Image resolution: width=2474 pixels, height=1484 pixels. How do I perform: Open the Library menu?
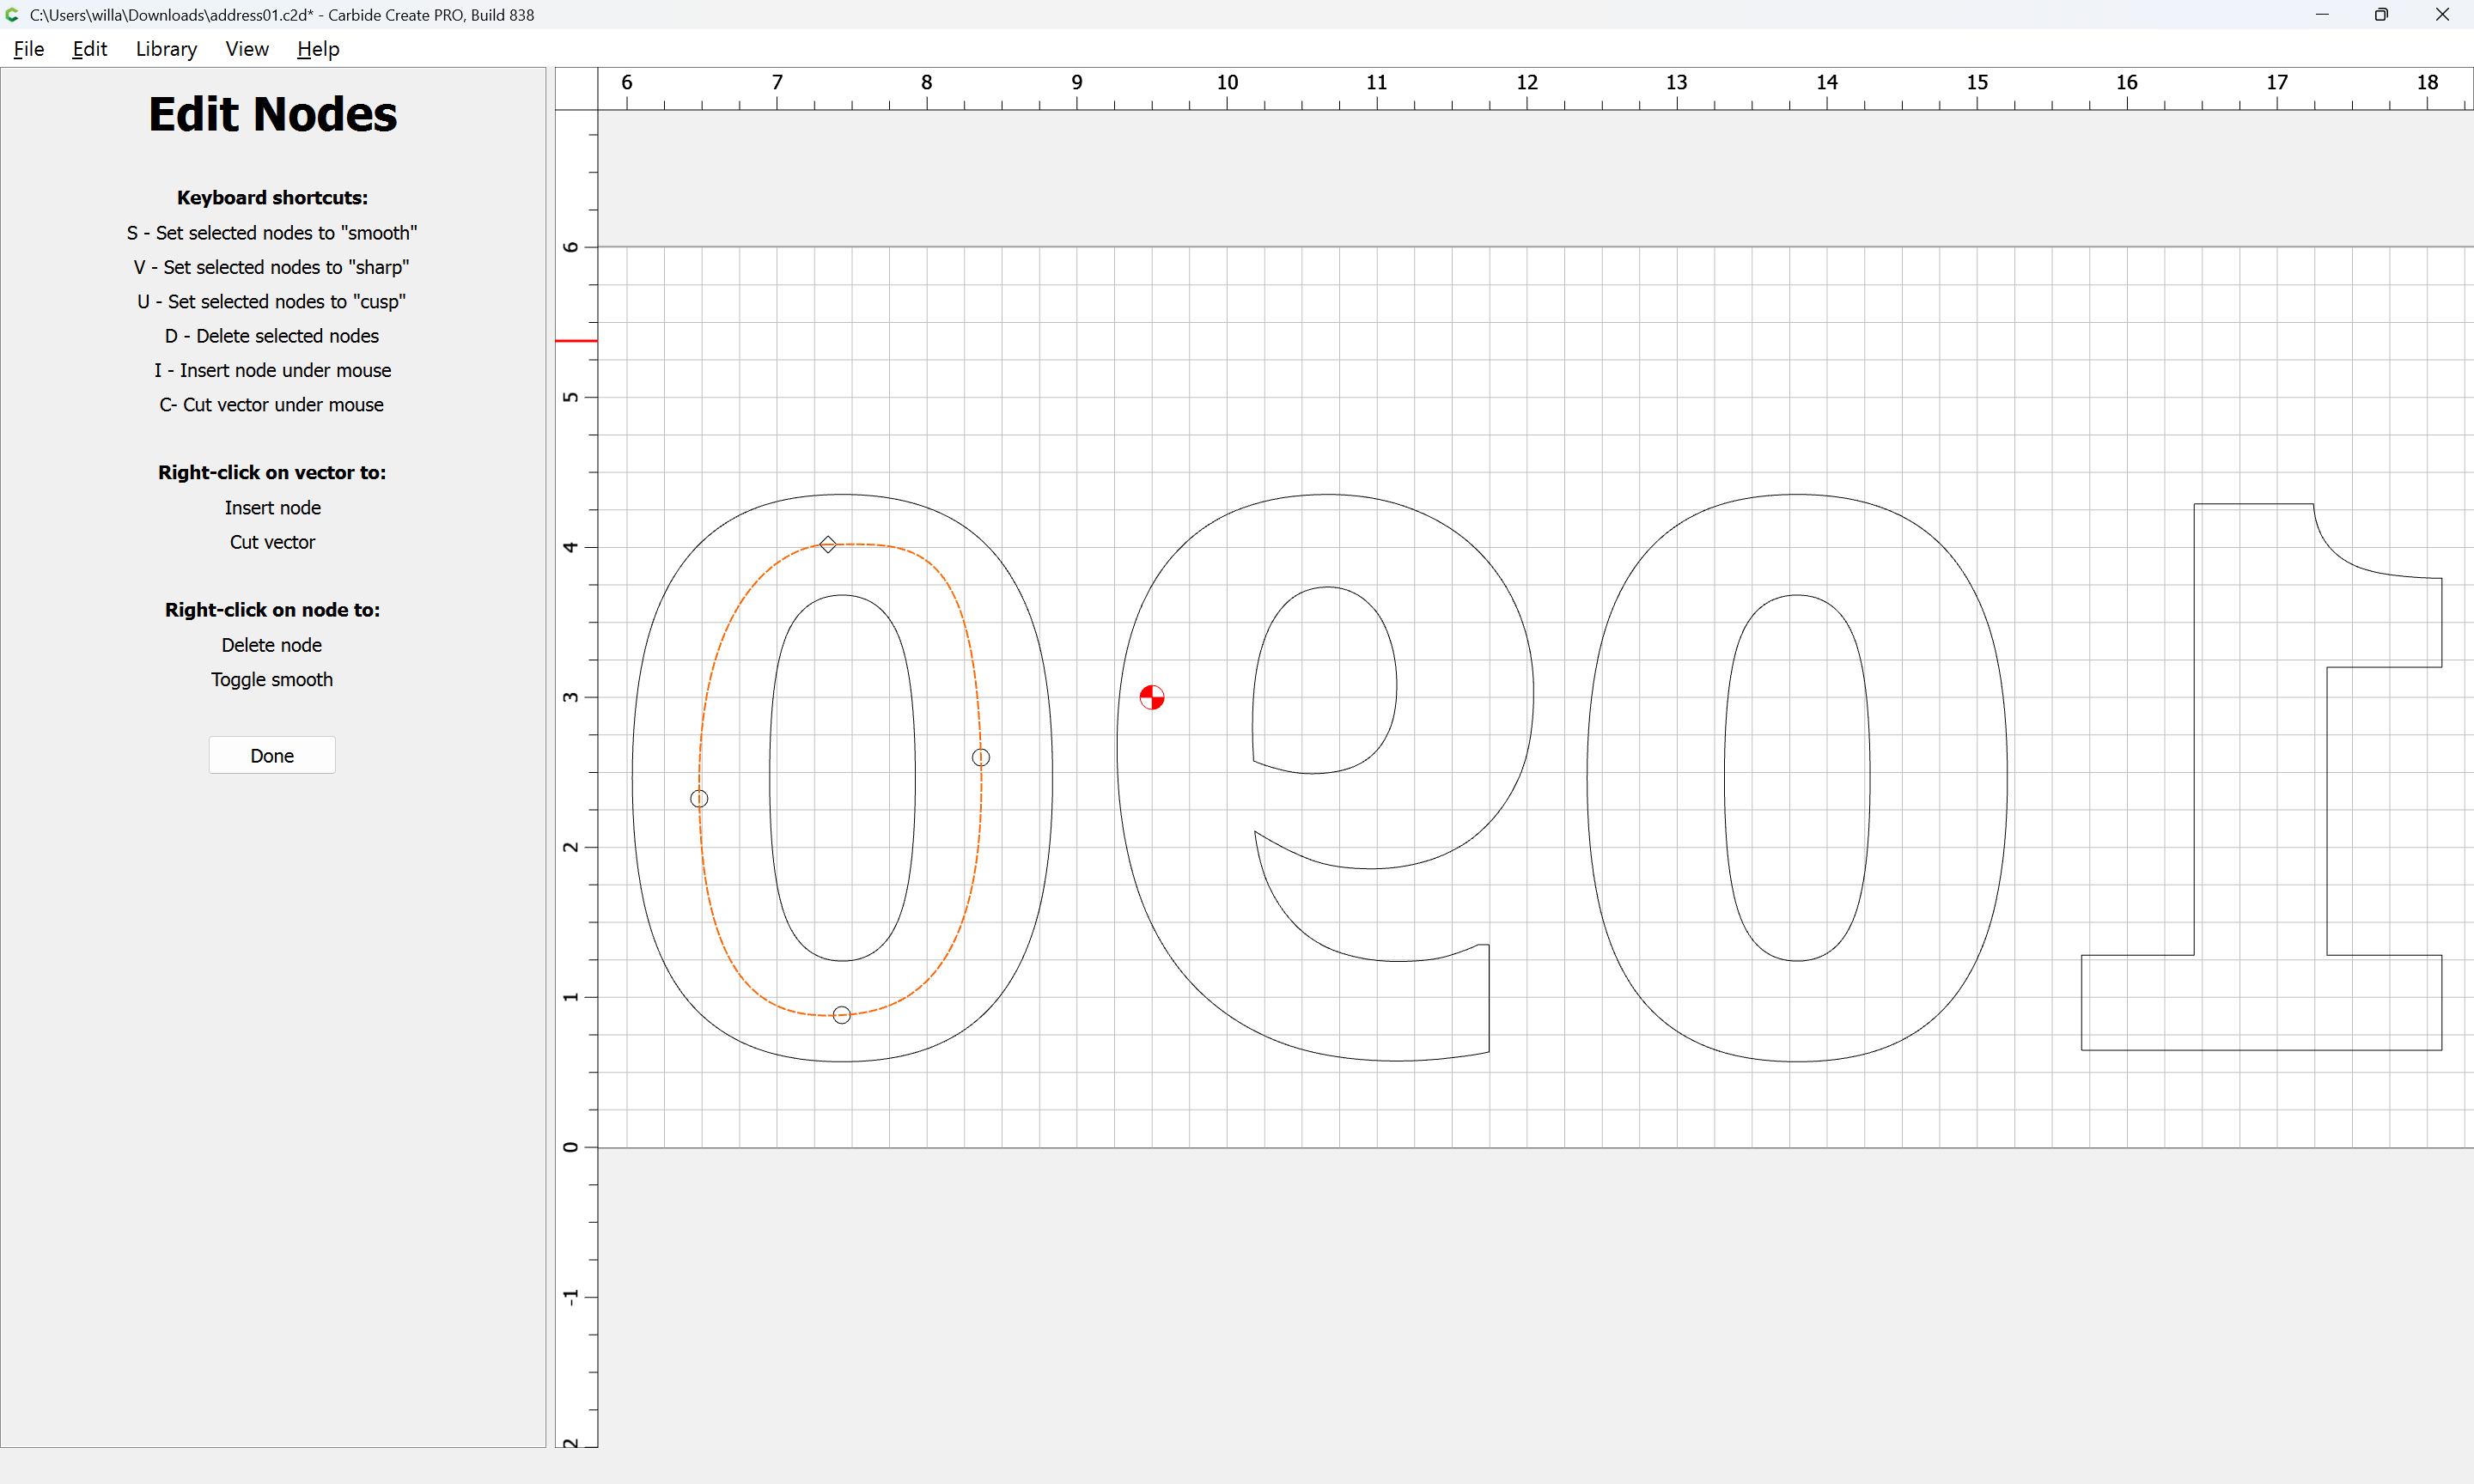(x=166, y=49)
